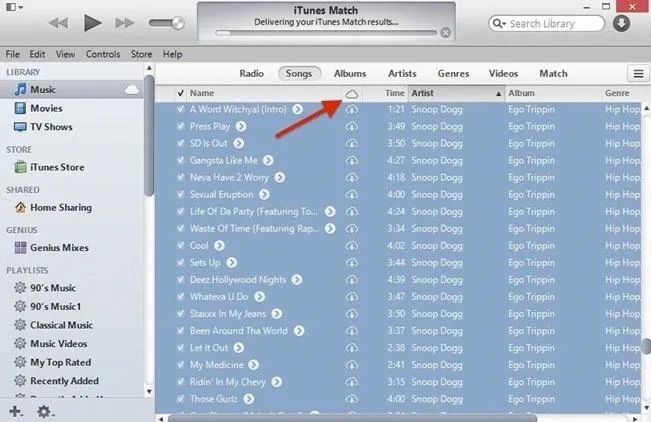Open arrow menu next to Press Play

pos(241,126)
